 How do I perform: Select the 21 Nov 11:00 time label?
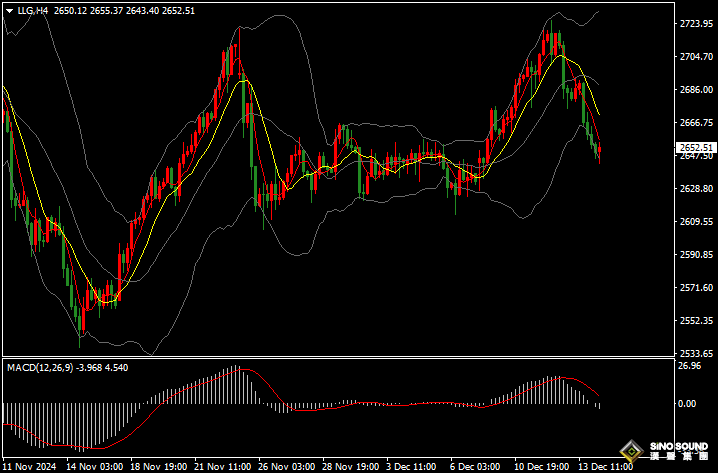point(223,467)
